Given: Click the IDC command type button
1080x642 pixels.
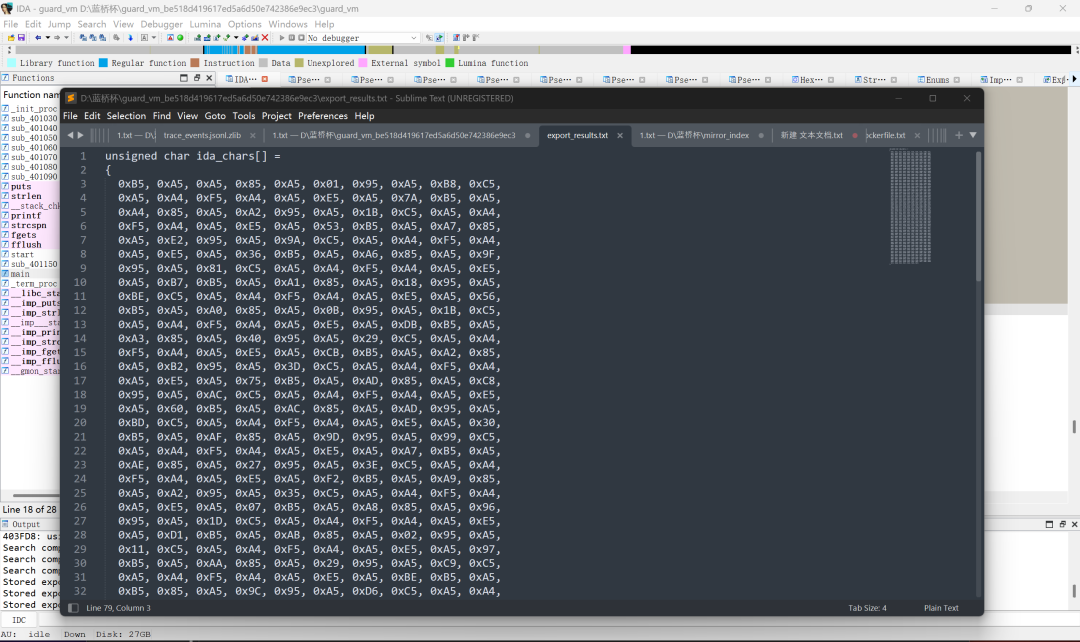Looking at the screenshot, I should [19, 620].
